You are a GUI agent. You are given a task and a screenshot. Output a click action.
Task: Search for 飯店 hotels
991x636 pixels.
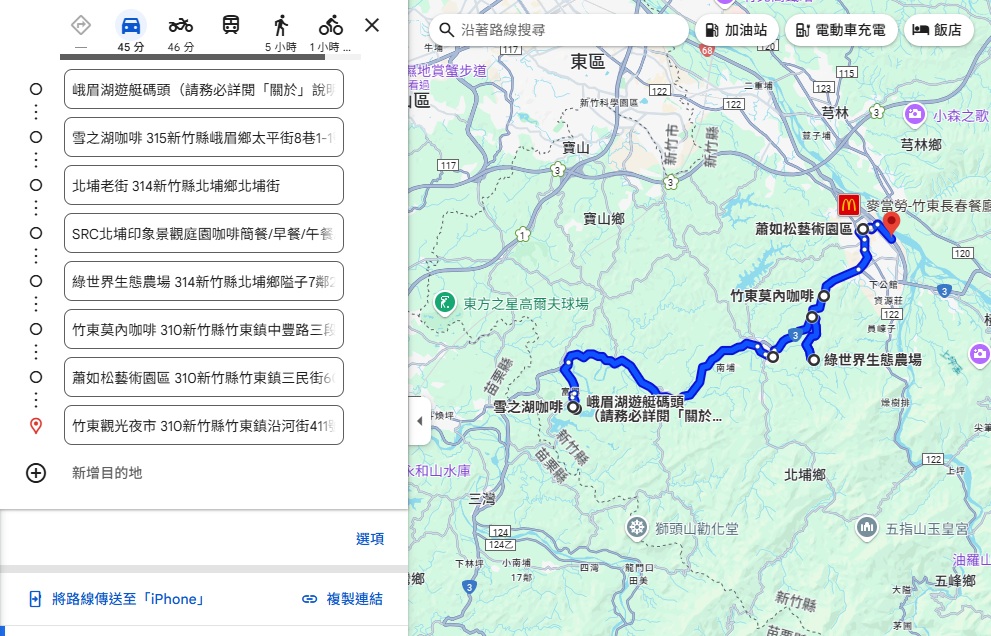click(938, 30)
